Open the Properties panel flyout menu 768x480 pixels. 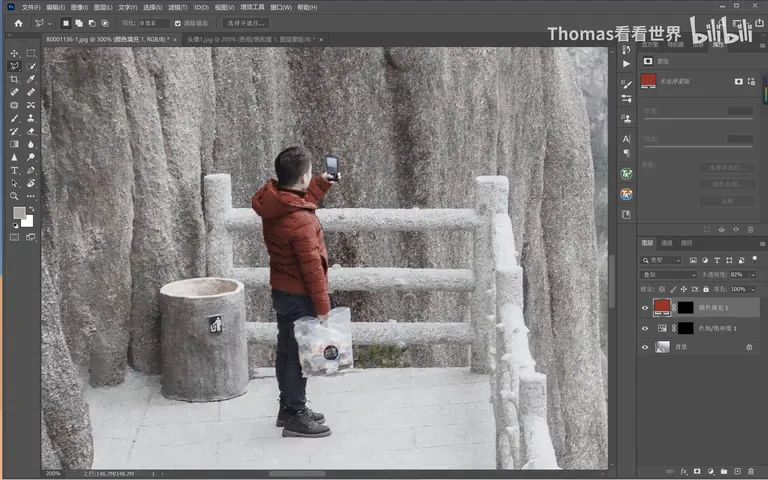coord(763,45)
